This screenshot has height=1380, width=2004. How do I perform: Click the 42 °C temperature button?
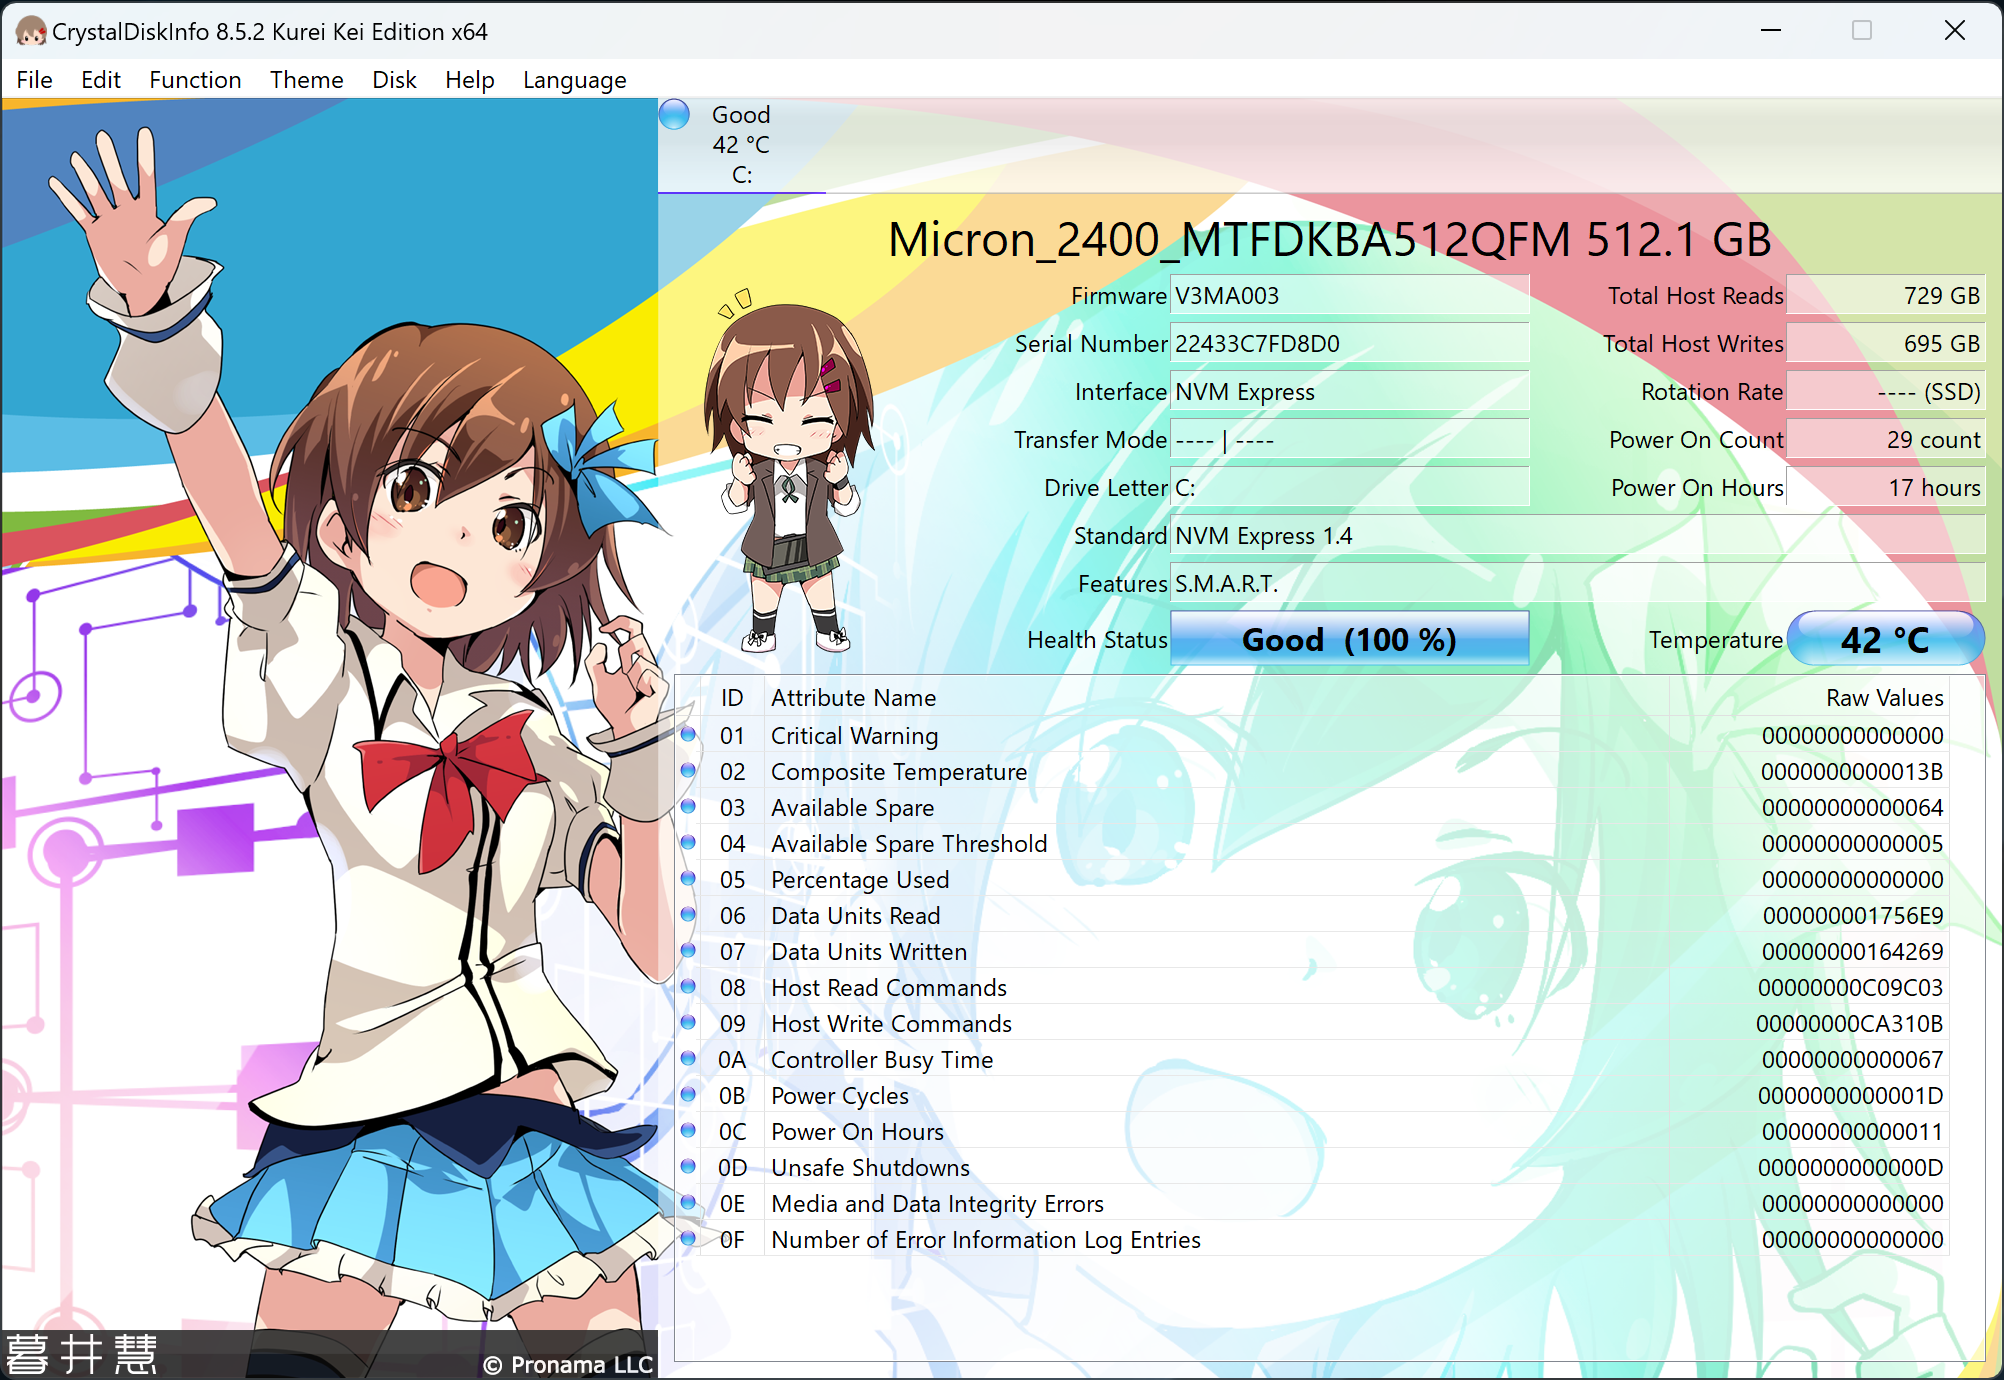1884,639
